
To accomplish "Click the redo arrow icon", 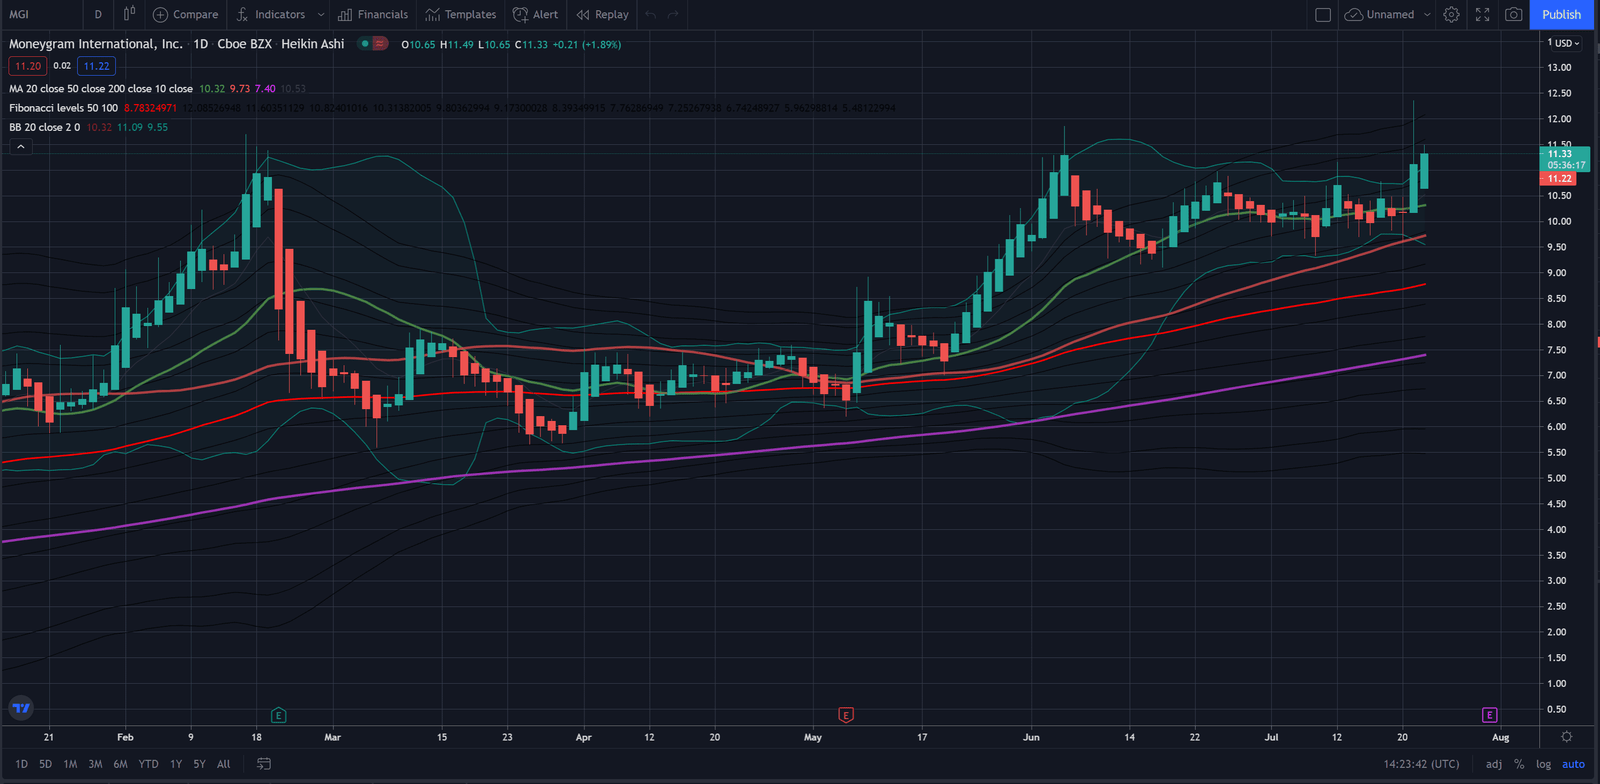I will (673, 14).
